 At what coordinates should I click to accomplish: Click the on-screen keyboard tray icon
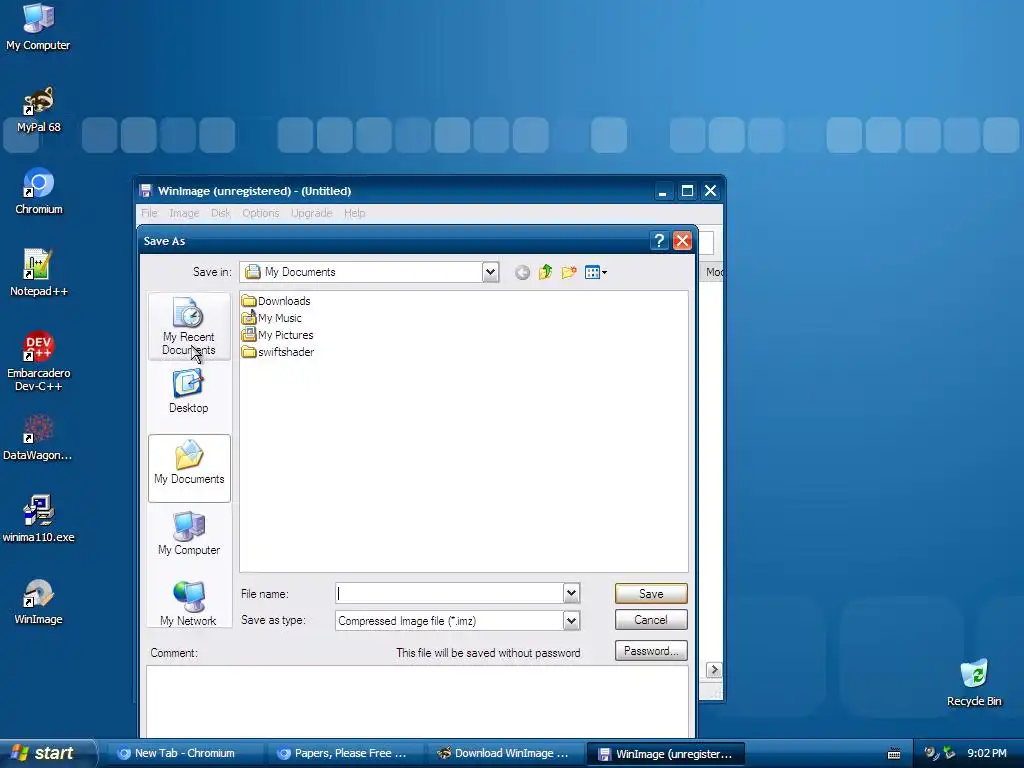[895, 754]
